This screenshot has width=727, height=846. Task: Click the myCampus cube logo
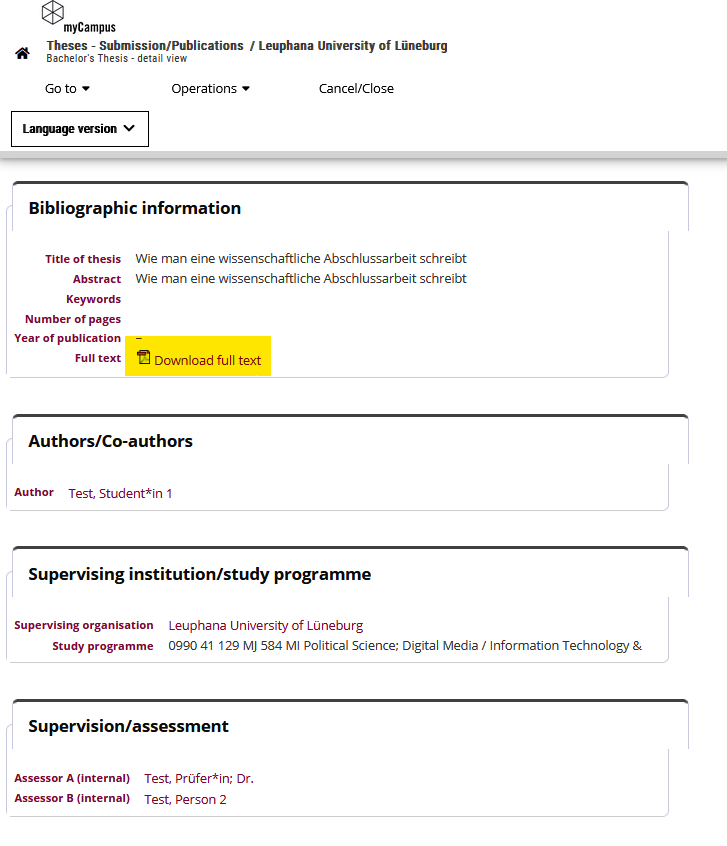click(x=53, y=12)
